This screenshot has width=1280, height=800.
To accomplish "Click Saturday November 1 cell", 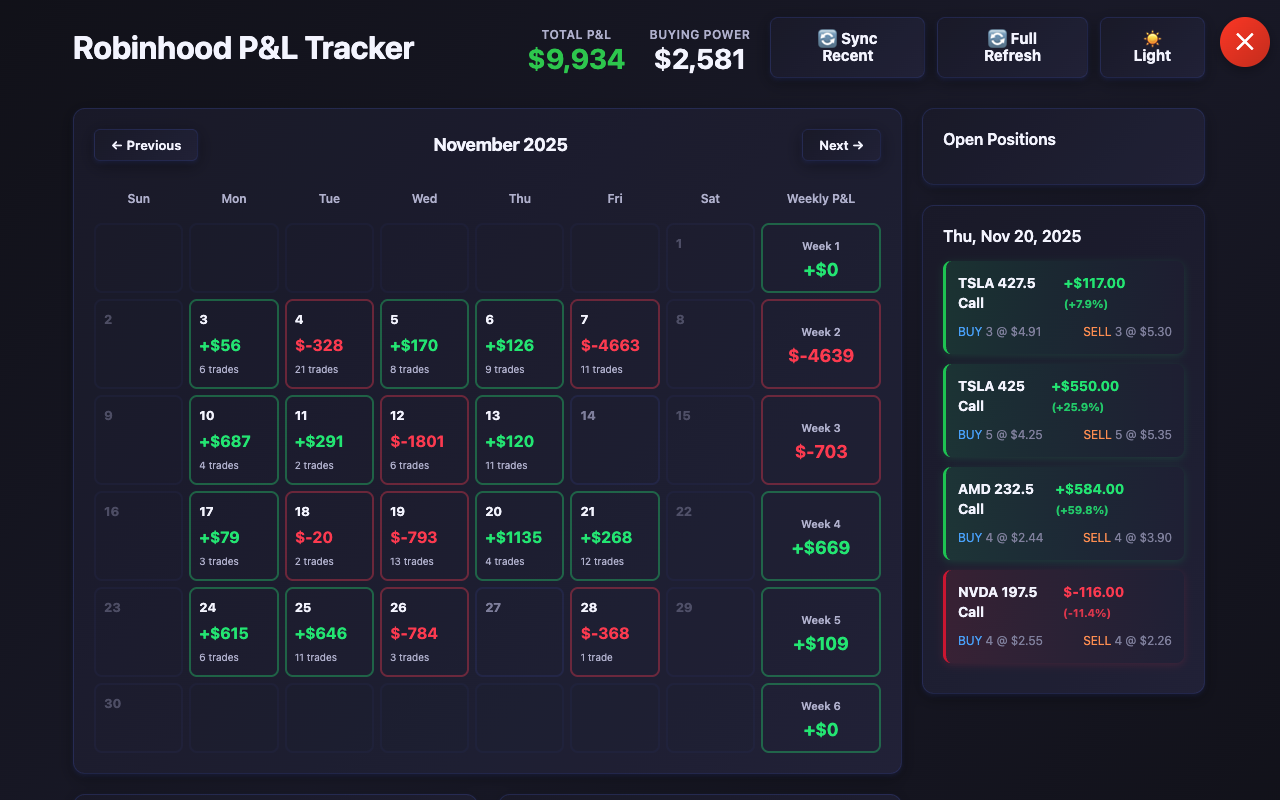I will [710, 258].
